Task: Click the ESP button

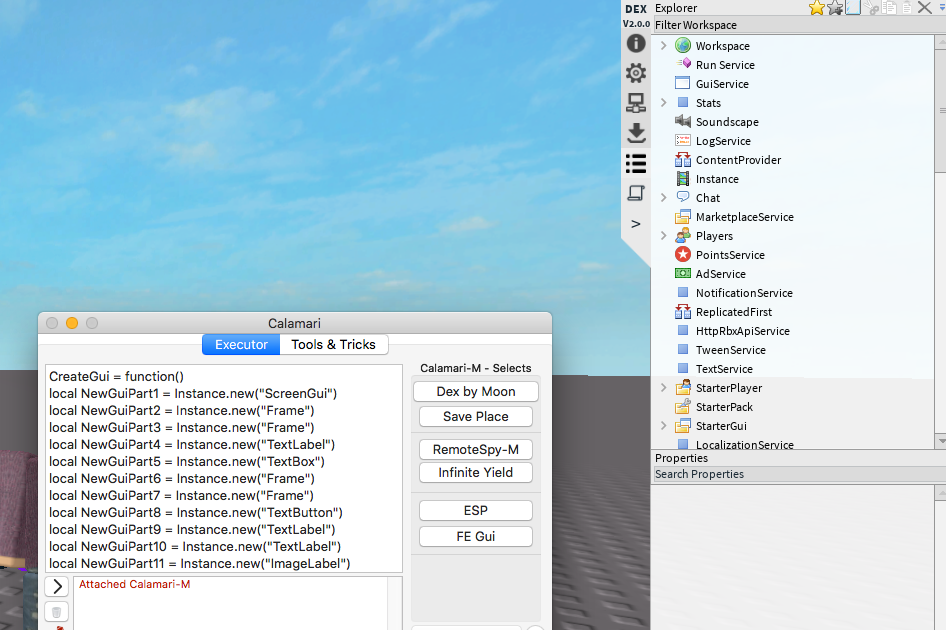Action: coord(475,511)
